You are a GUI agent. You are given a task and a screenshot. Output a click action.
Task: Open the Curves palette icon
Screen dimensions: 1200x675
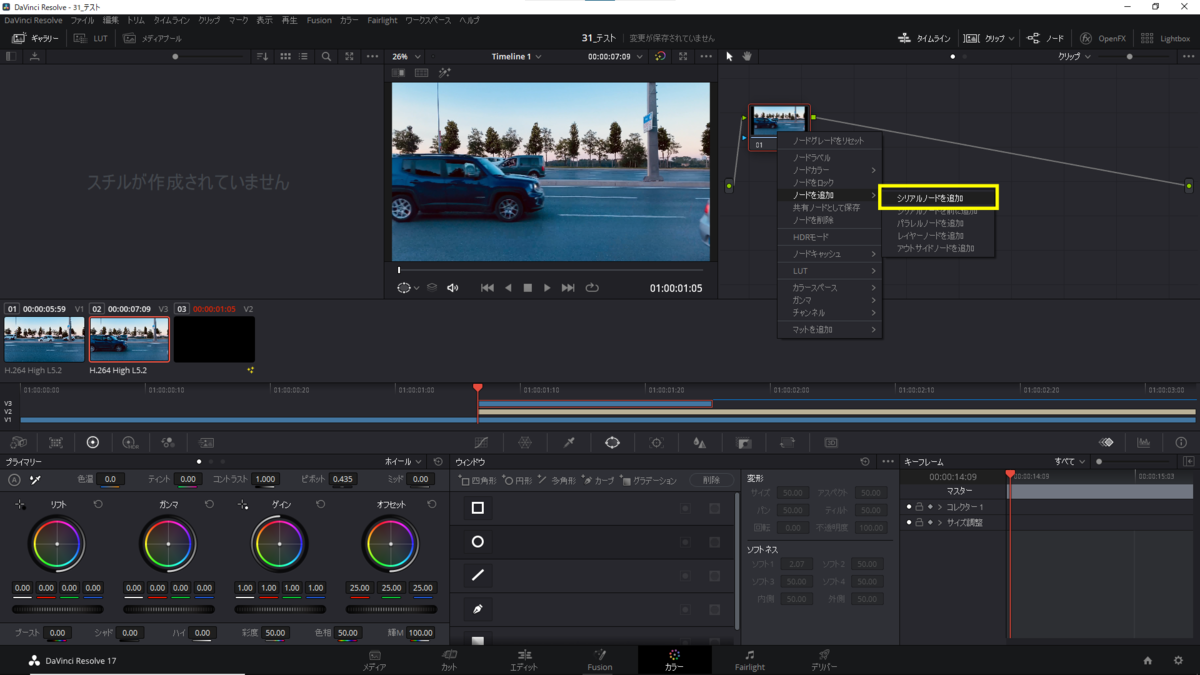481,442
